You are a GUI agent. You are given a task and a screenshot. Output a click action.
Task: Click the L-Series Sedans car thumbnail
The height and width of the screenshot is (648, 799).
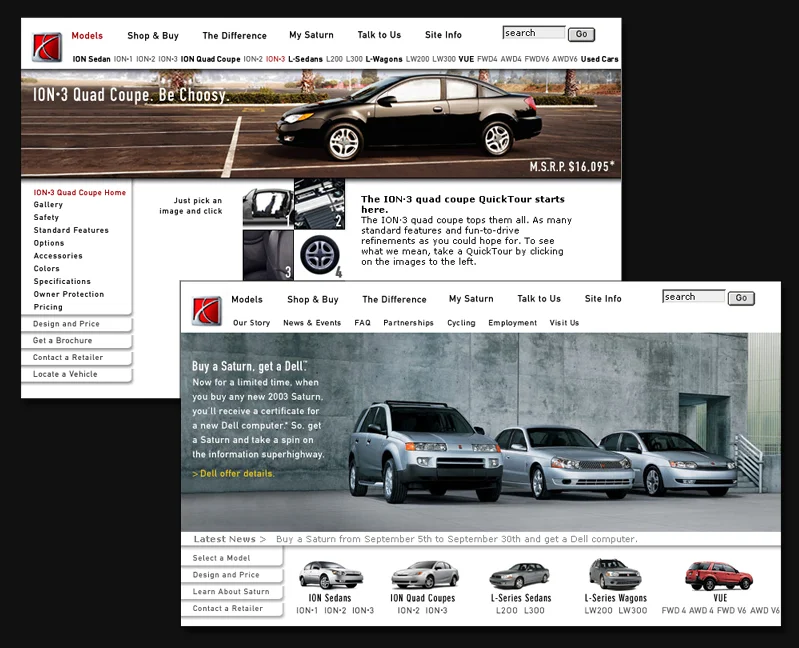[519, 576]
